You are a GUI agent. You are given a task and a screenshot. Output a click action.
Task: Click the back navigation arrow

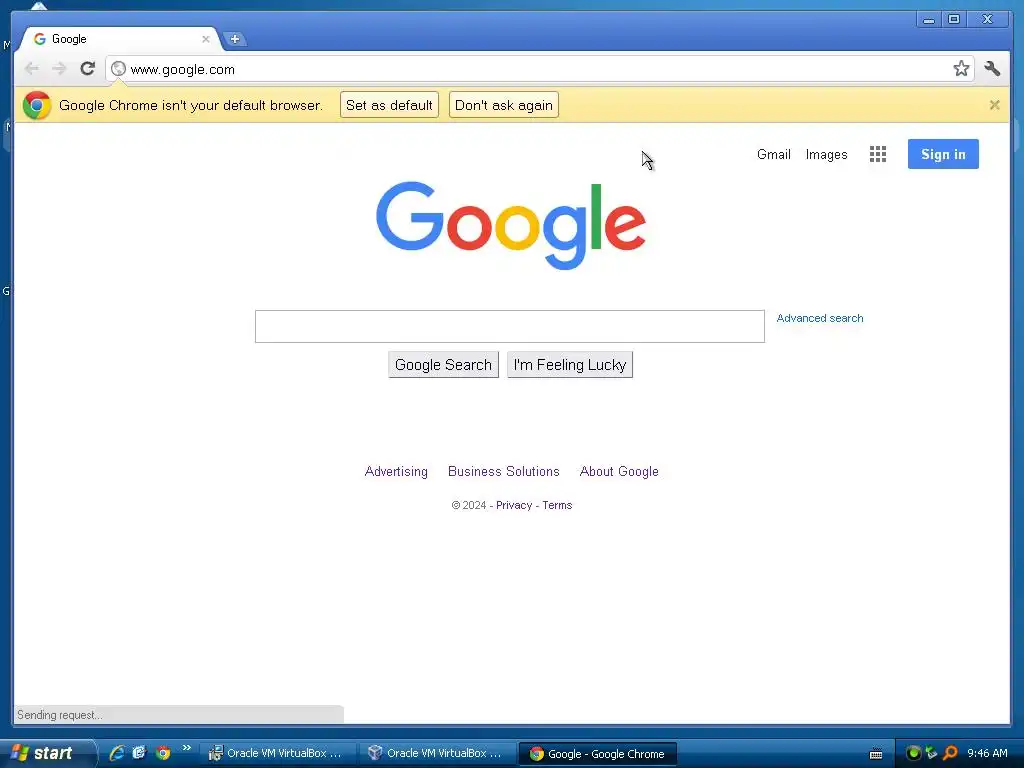coord(32,69)
